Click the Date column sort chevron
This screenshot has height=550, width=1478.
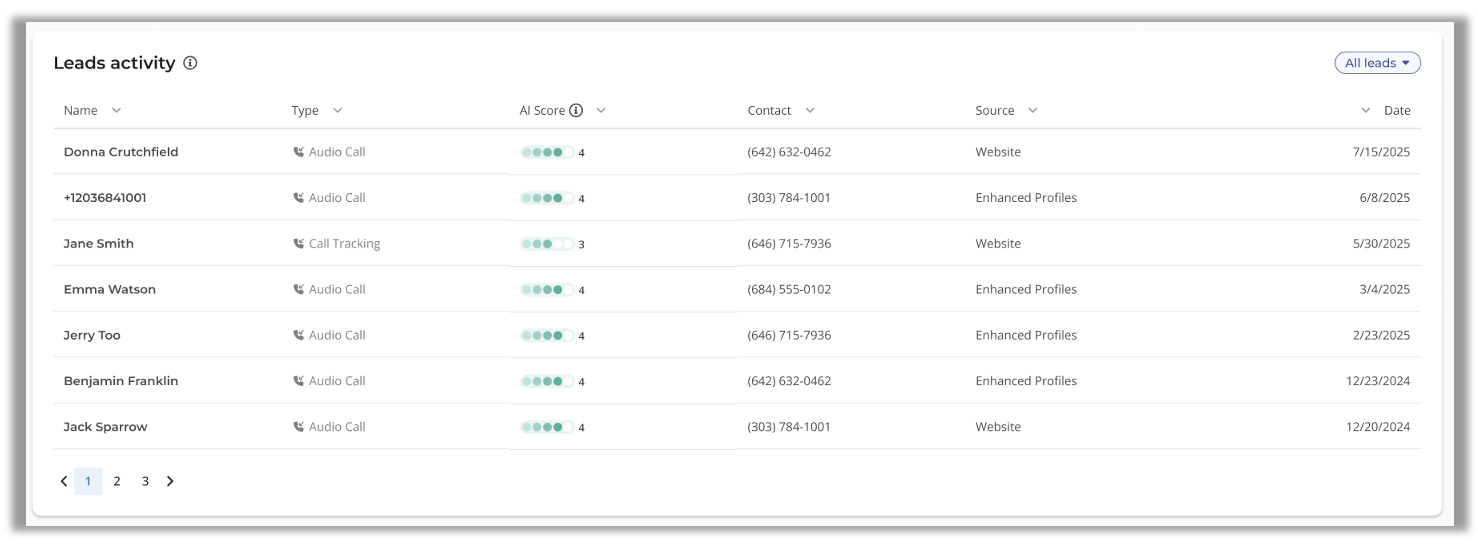point(1366,111)
